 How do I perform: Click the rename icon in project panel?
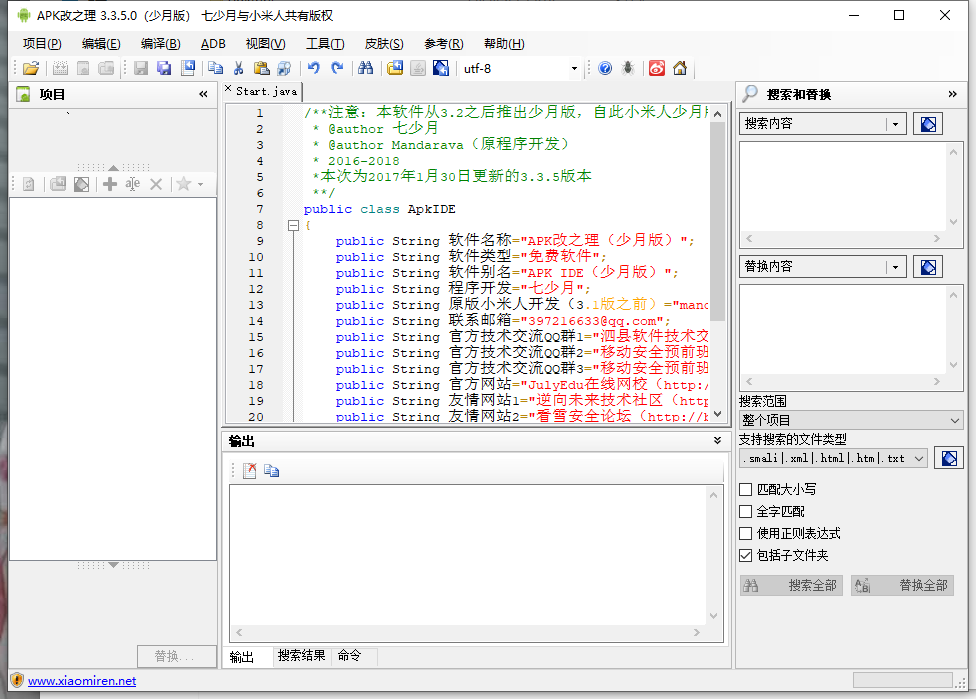click(133, 184)
